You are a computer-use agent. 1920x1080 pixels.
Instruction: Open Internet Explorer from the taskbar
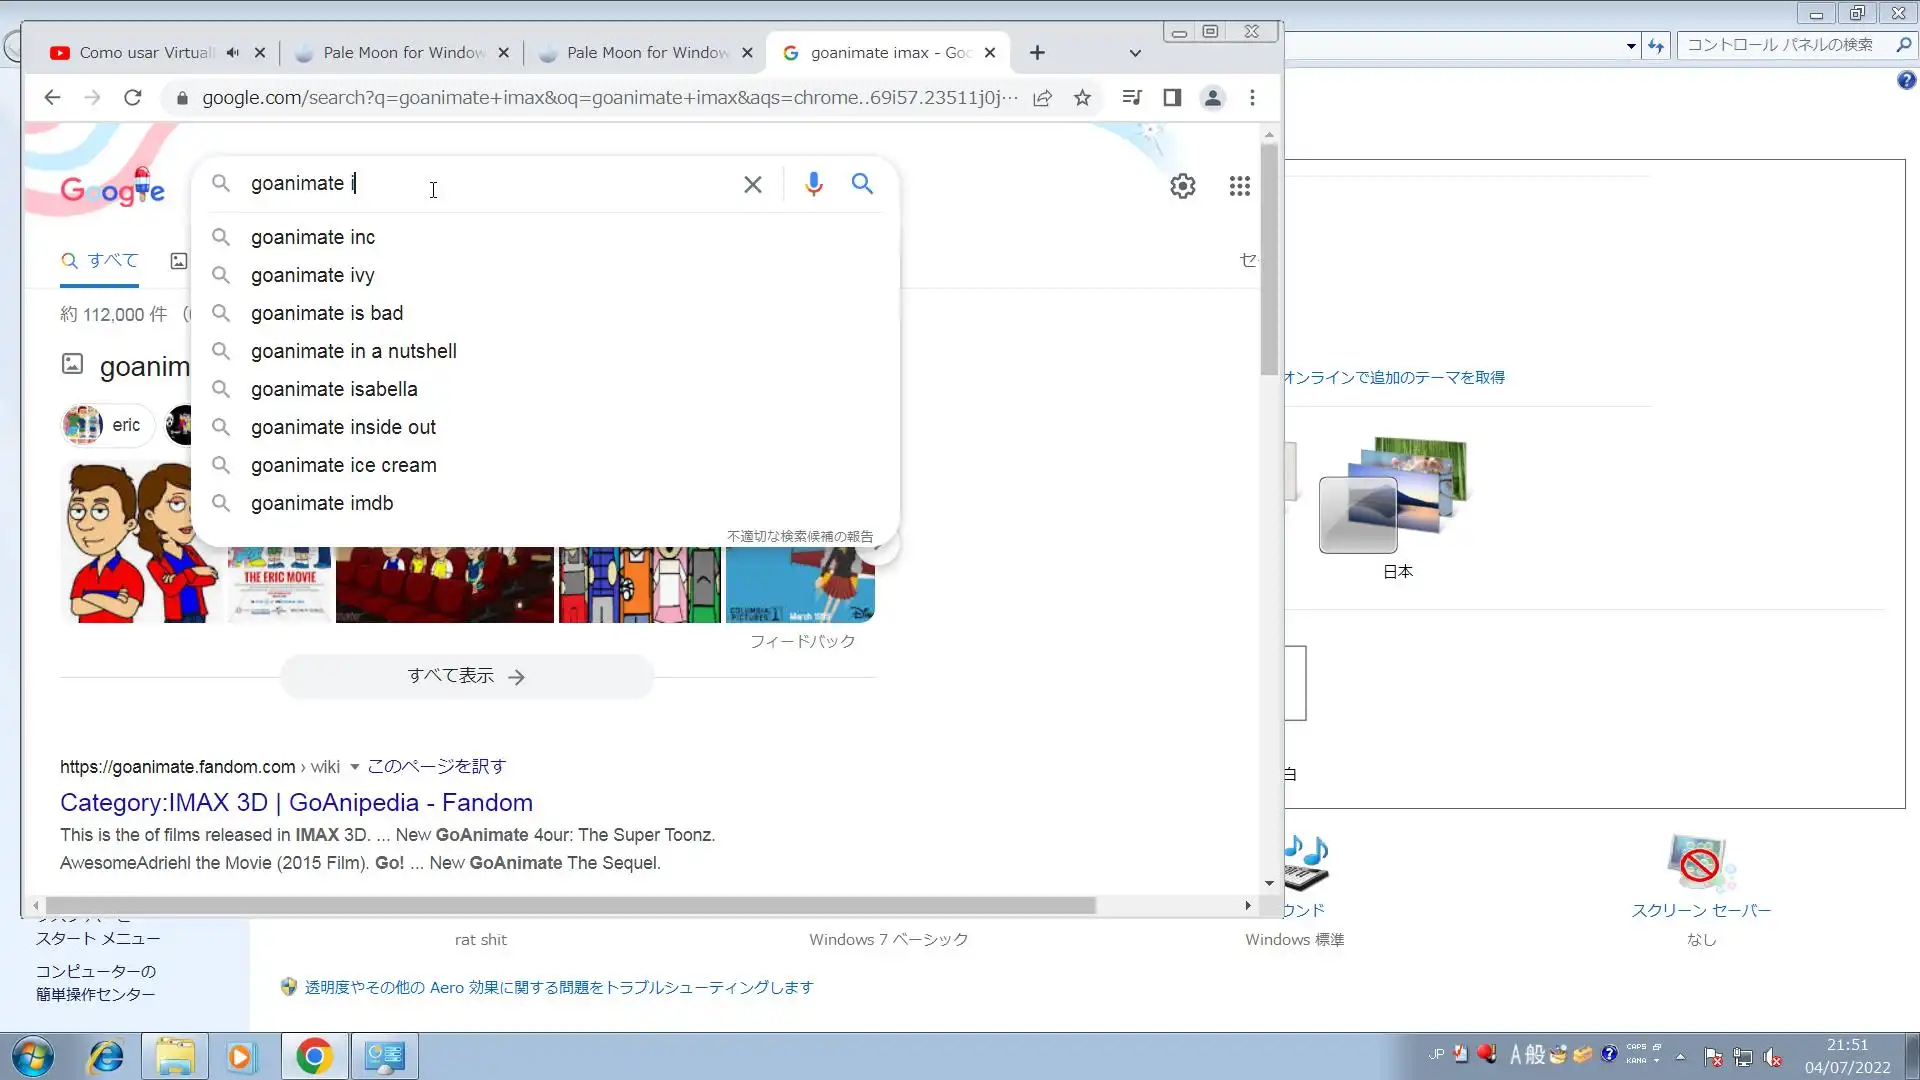coord(105,1056)
